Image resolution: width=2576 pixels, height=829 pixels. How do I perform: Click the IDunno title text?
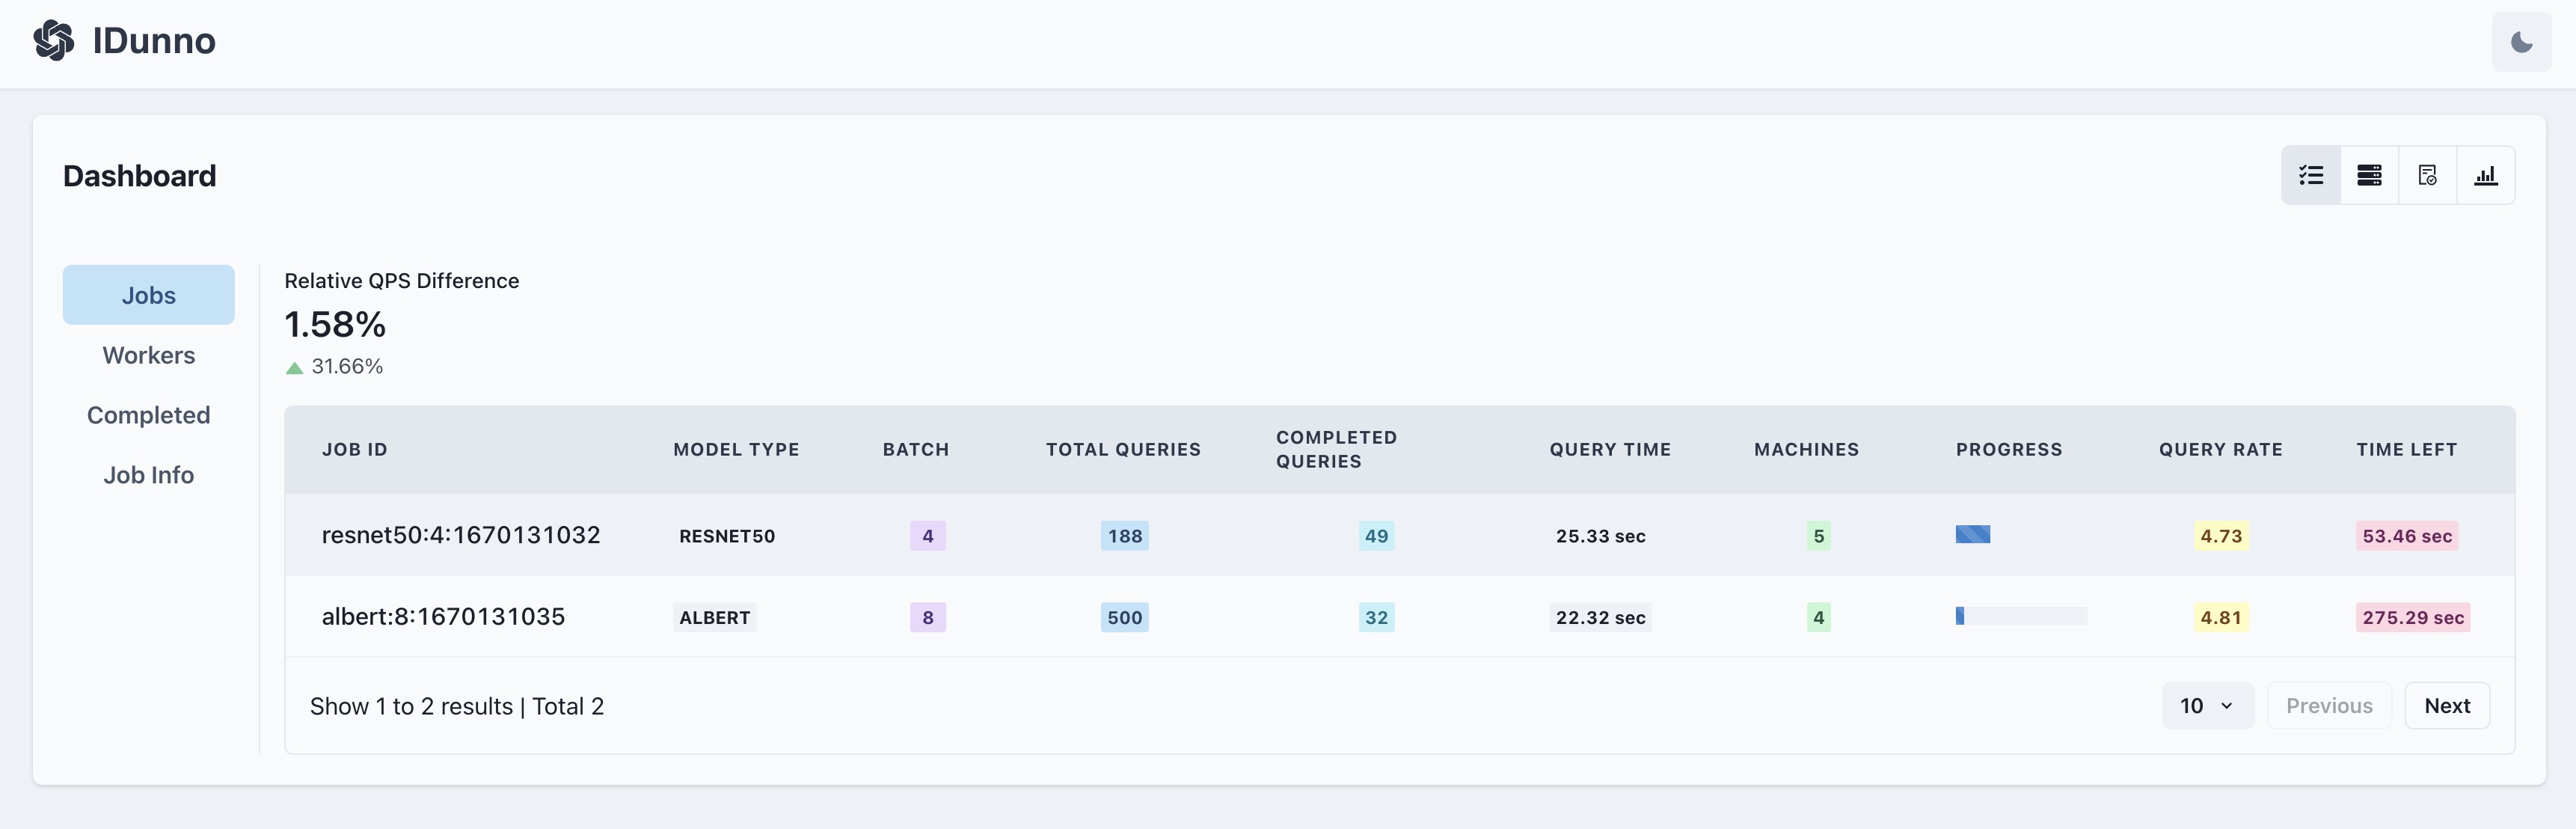(154, 41)
